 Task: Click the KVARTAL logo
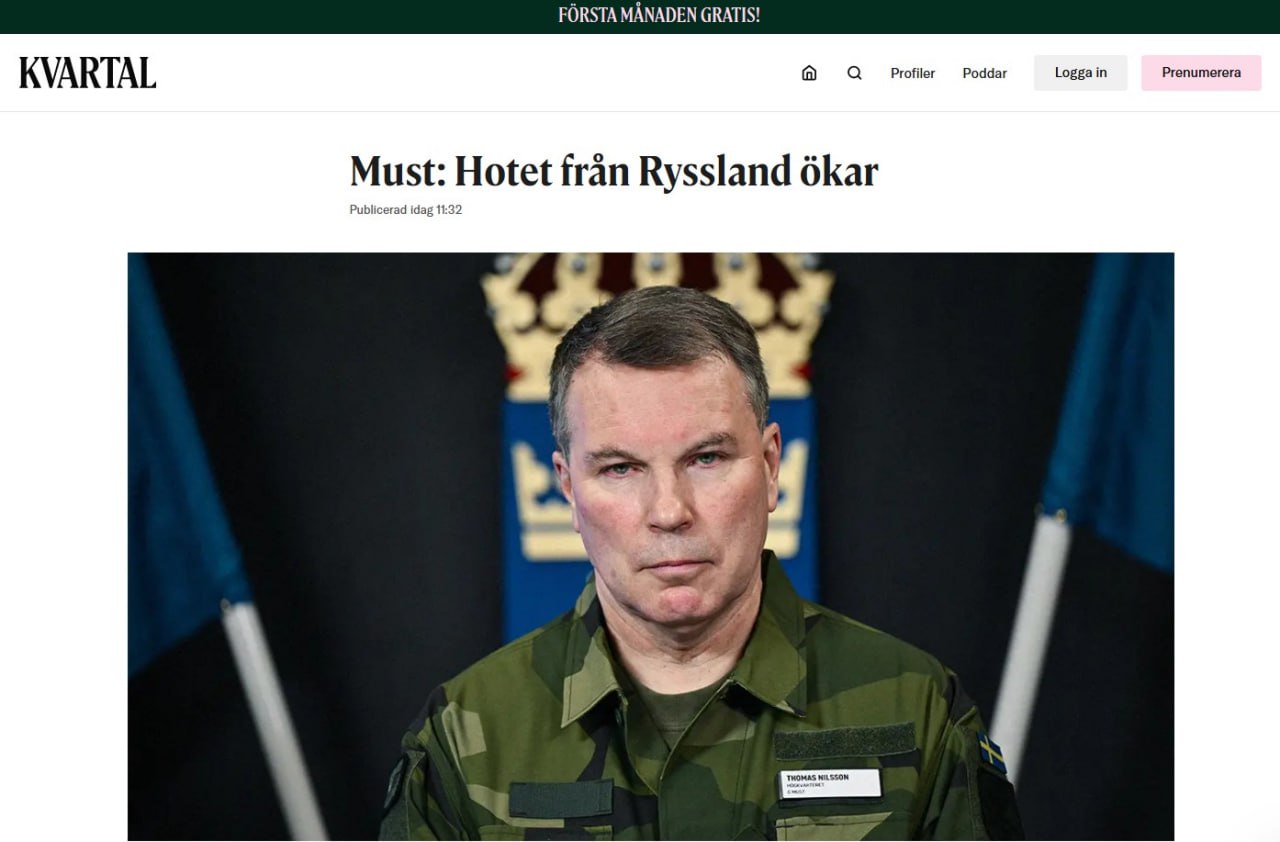[88, 73]
